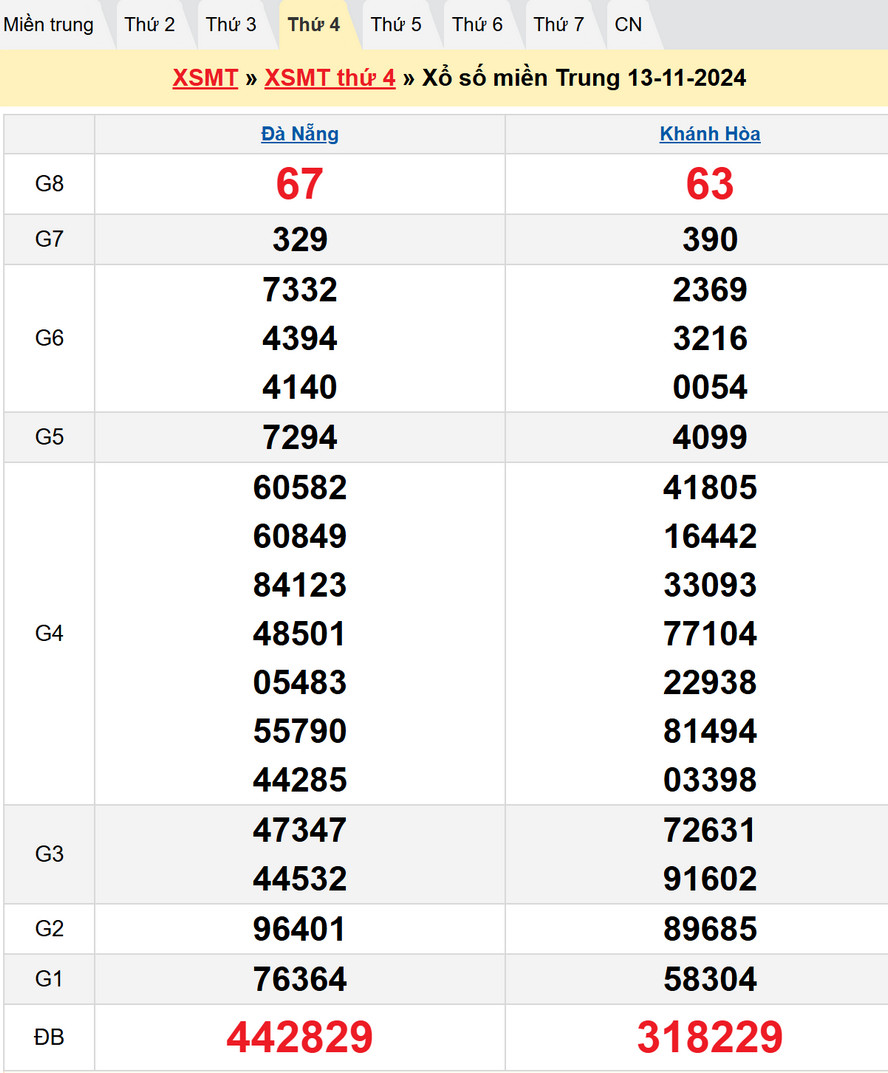Select the red G8 number 63
The width and height of the screenshot is (888, 1073).
710,184
